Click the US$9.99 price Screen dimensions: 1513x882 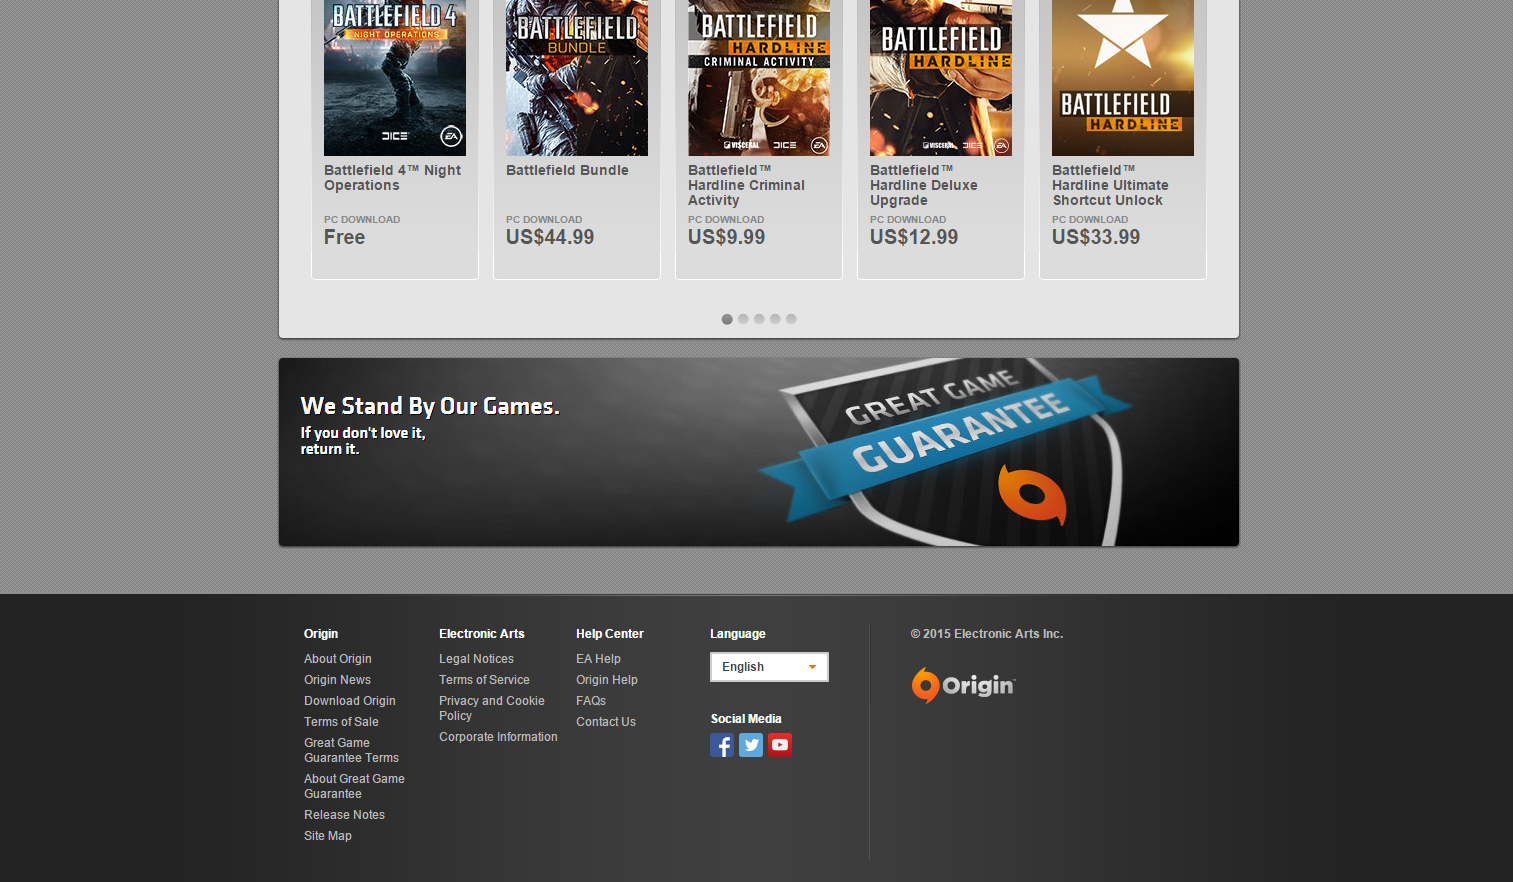(727, 237)
